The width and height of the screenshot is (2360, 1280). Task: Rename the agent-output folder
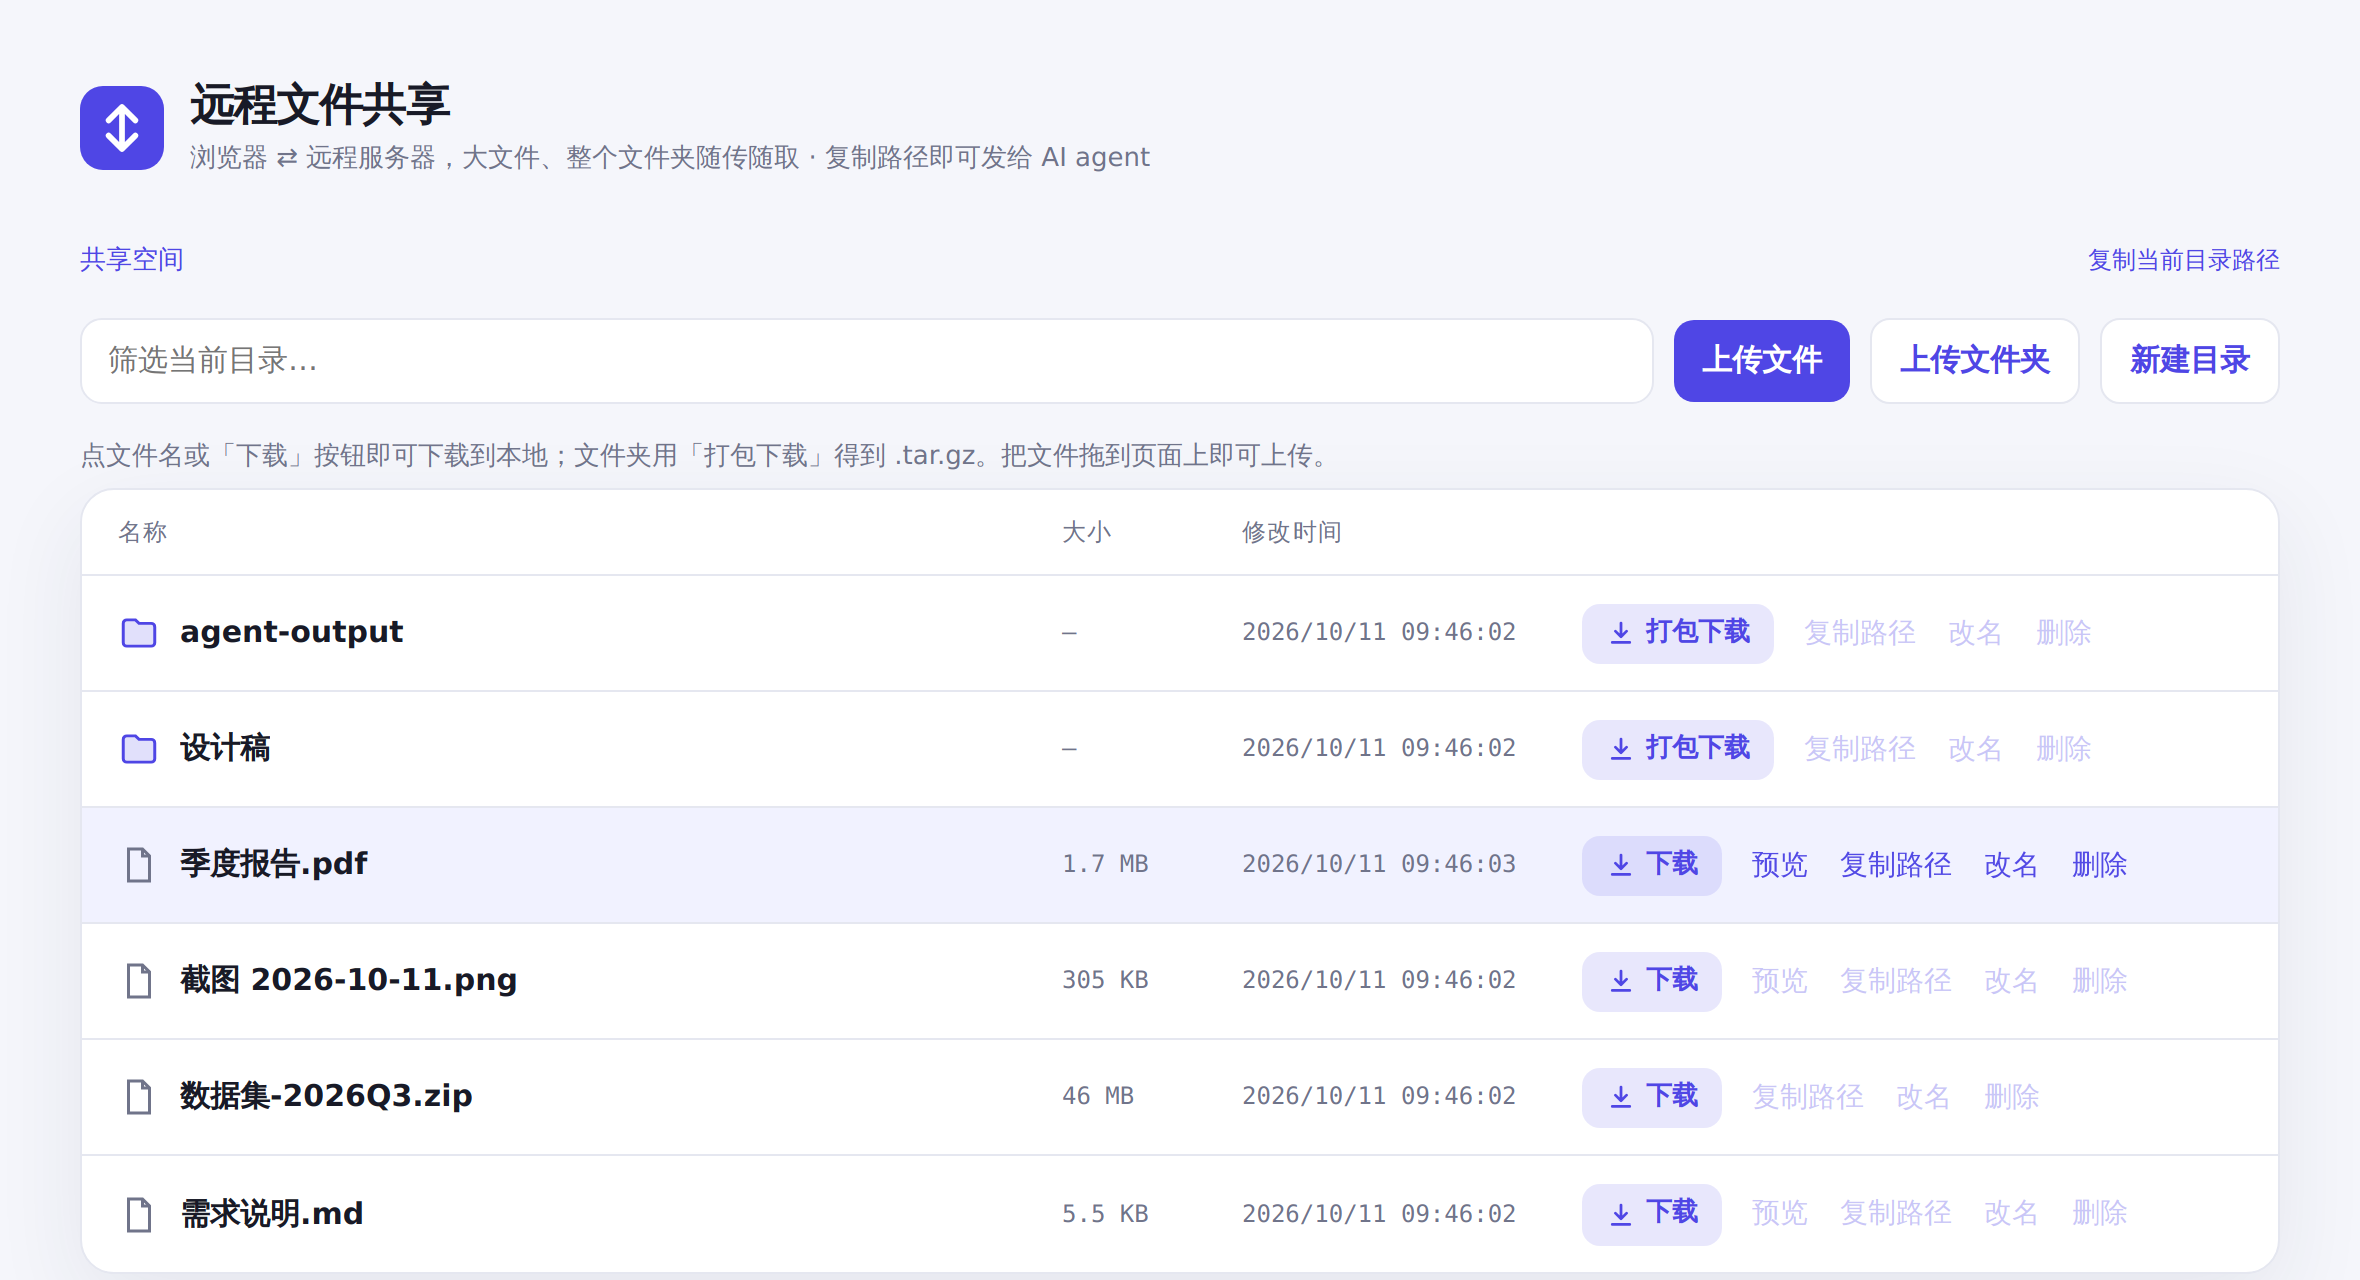tap(1975, 633)
